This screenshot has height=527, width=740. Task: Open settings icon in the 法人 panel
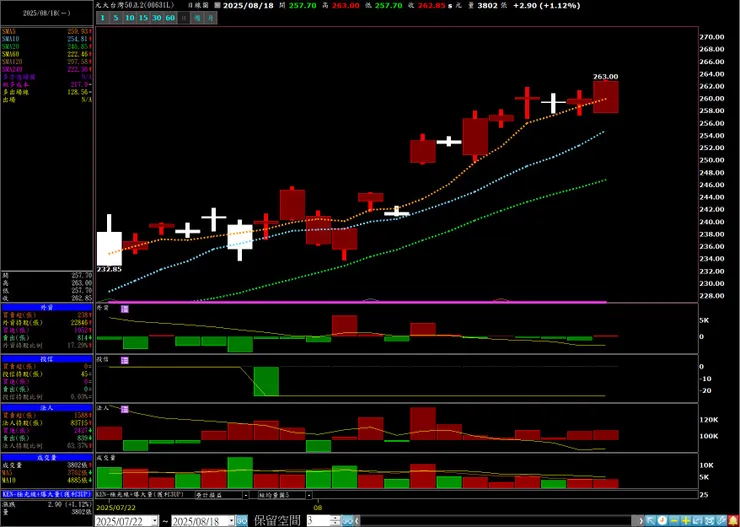click(125, 410)
